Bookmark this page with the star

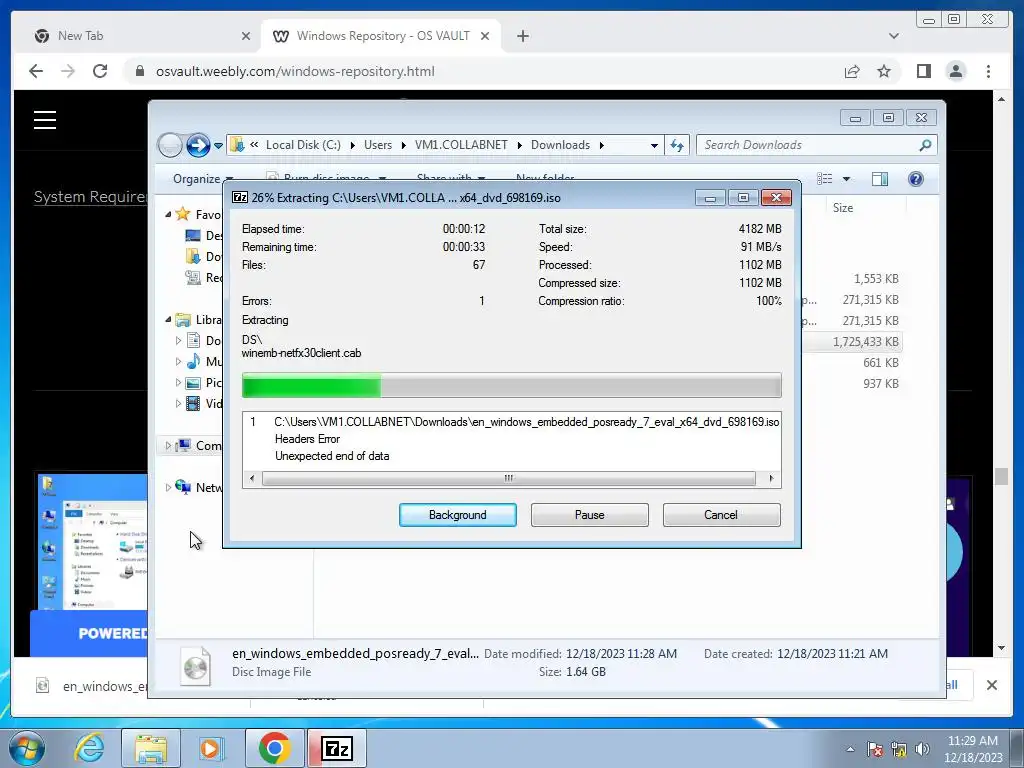pos(884,71)
